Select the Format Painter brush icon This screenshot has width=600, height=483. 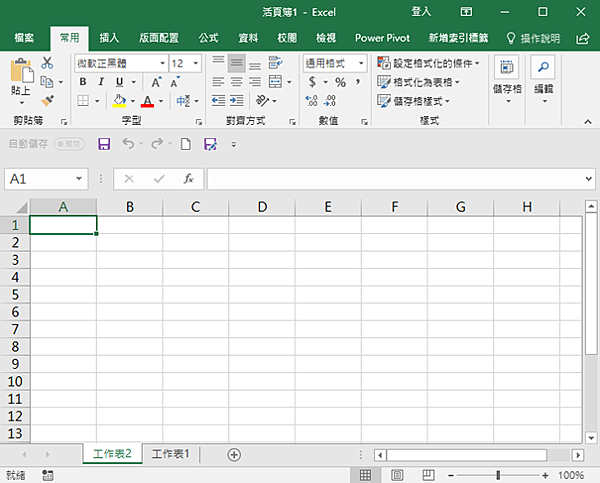(x=48, y=101)
